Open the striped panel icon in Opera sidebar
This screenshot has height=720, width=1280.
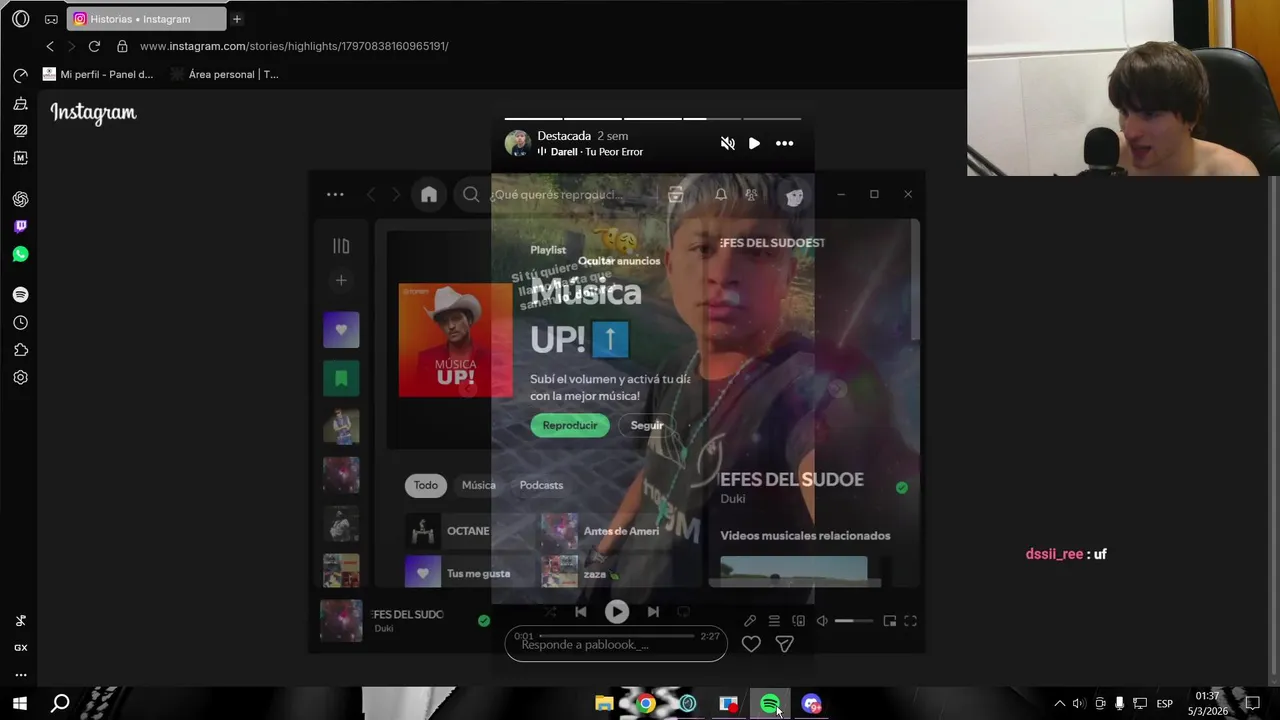(20, 131)
